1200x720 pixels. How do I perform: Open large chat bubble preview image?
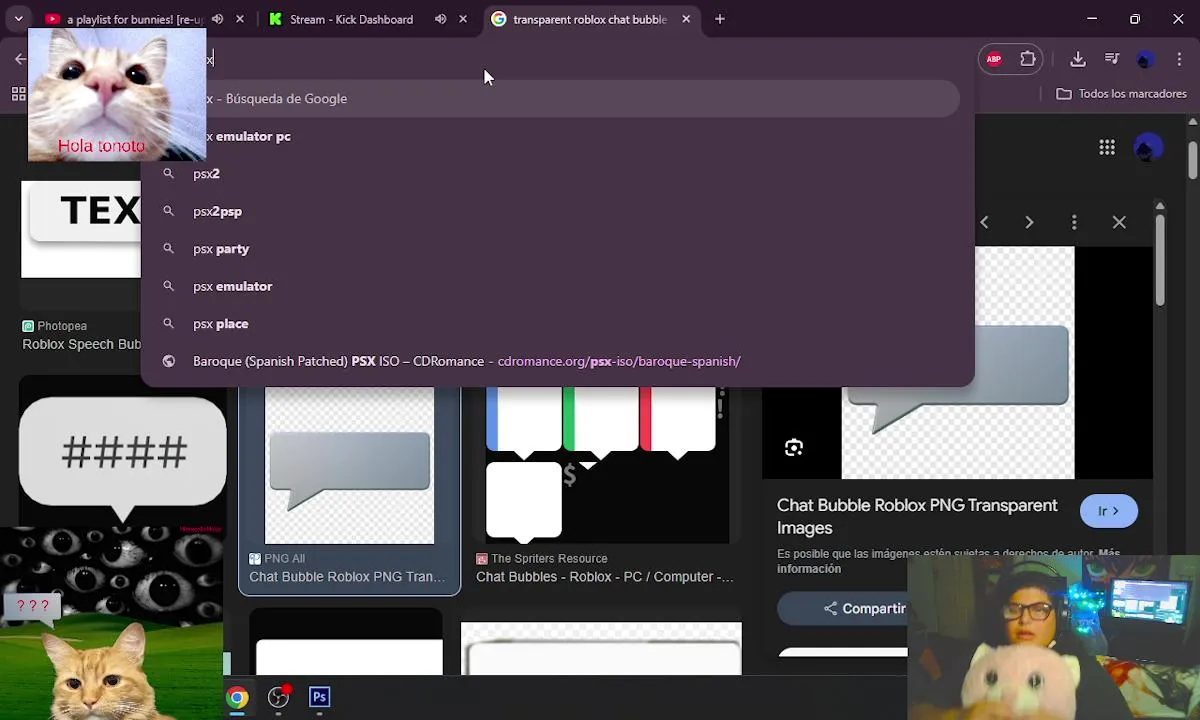point(958,364)
